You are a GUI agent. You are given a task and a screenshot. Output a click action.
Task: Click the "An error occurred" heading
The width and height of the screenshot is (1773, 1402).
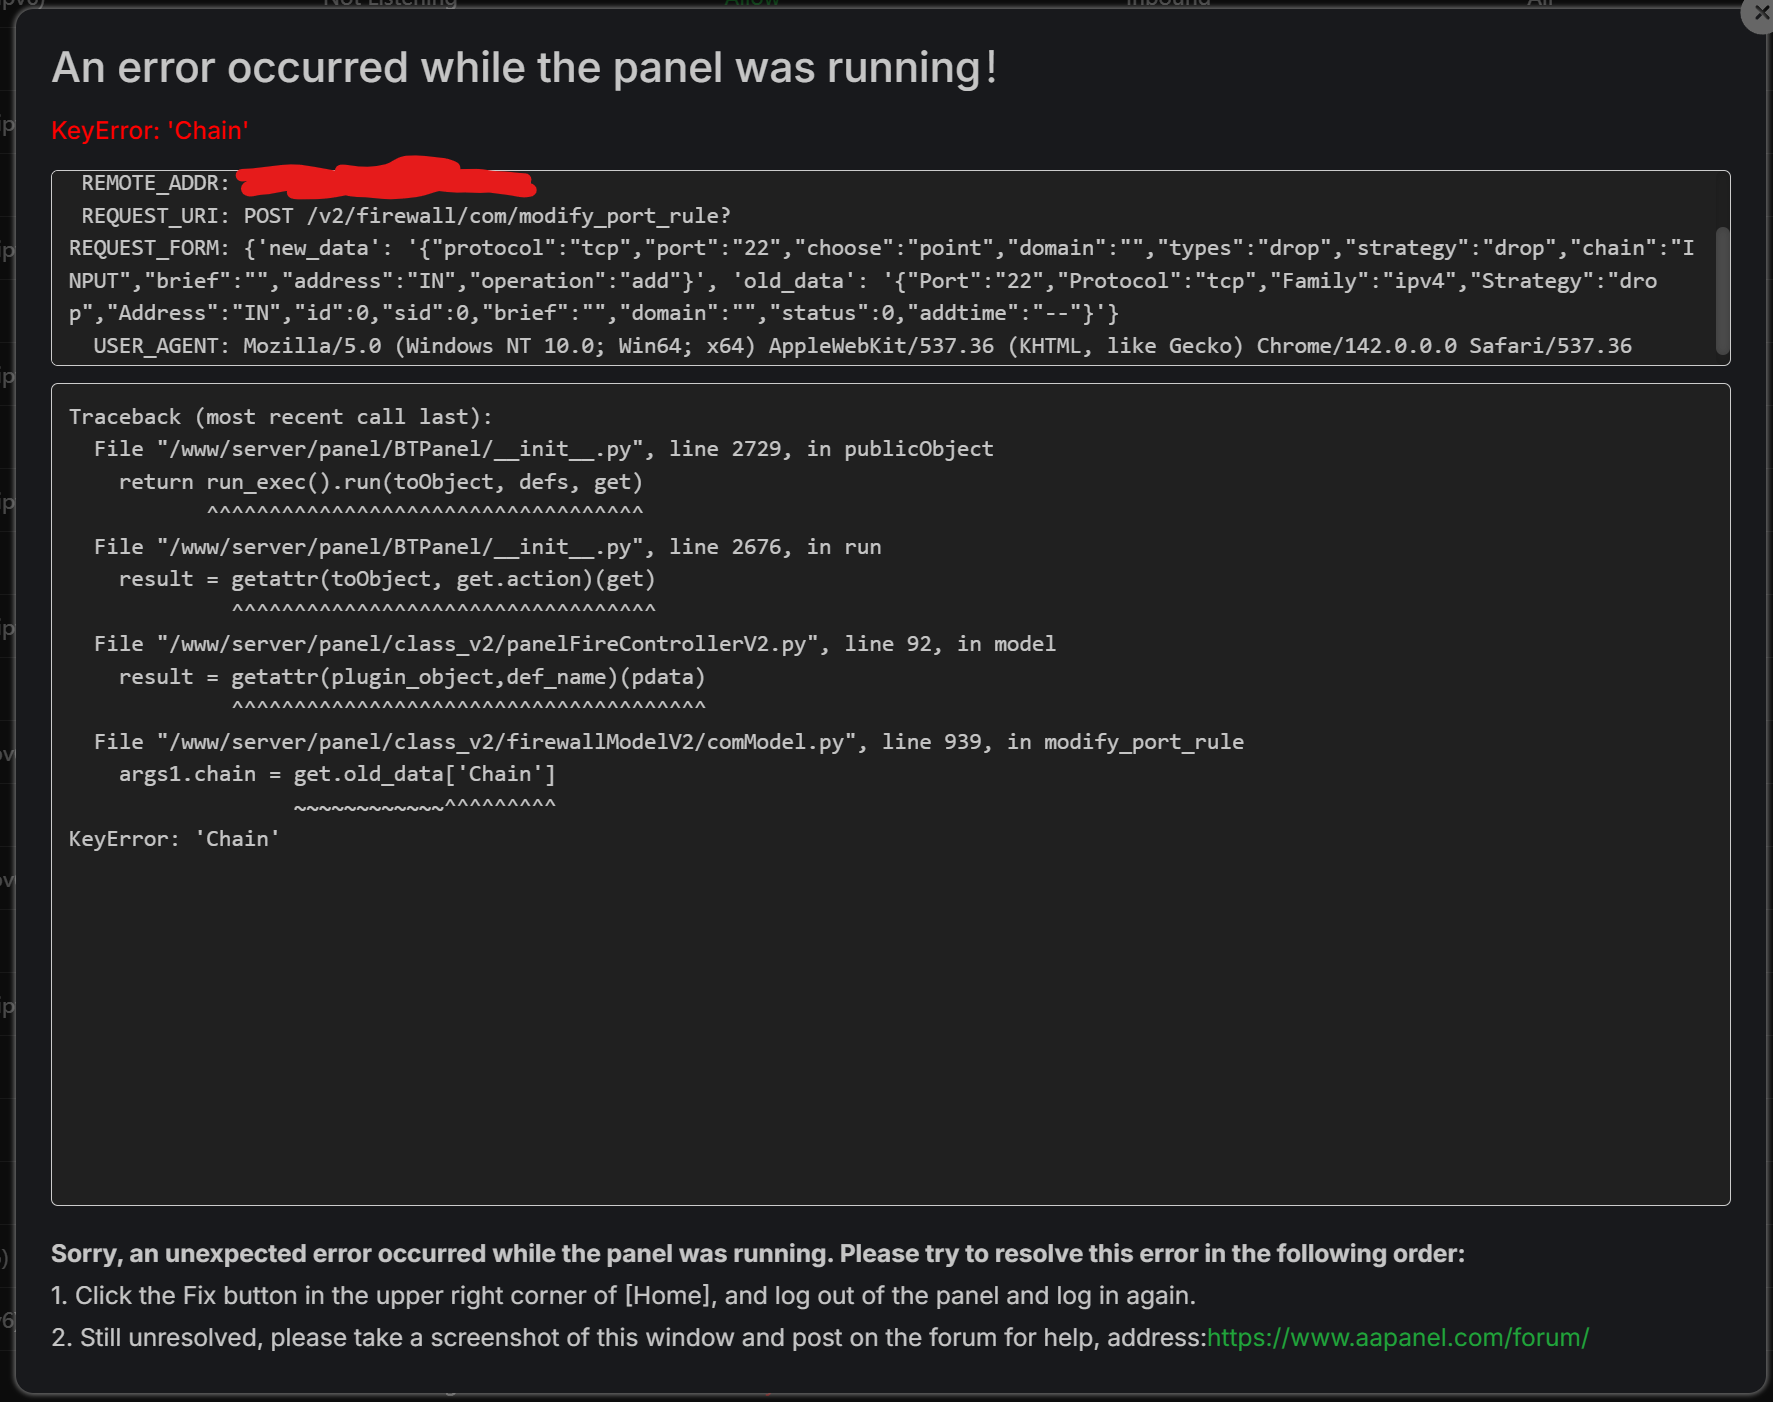[x=524, y=68]
